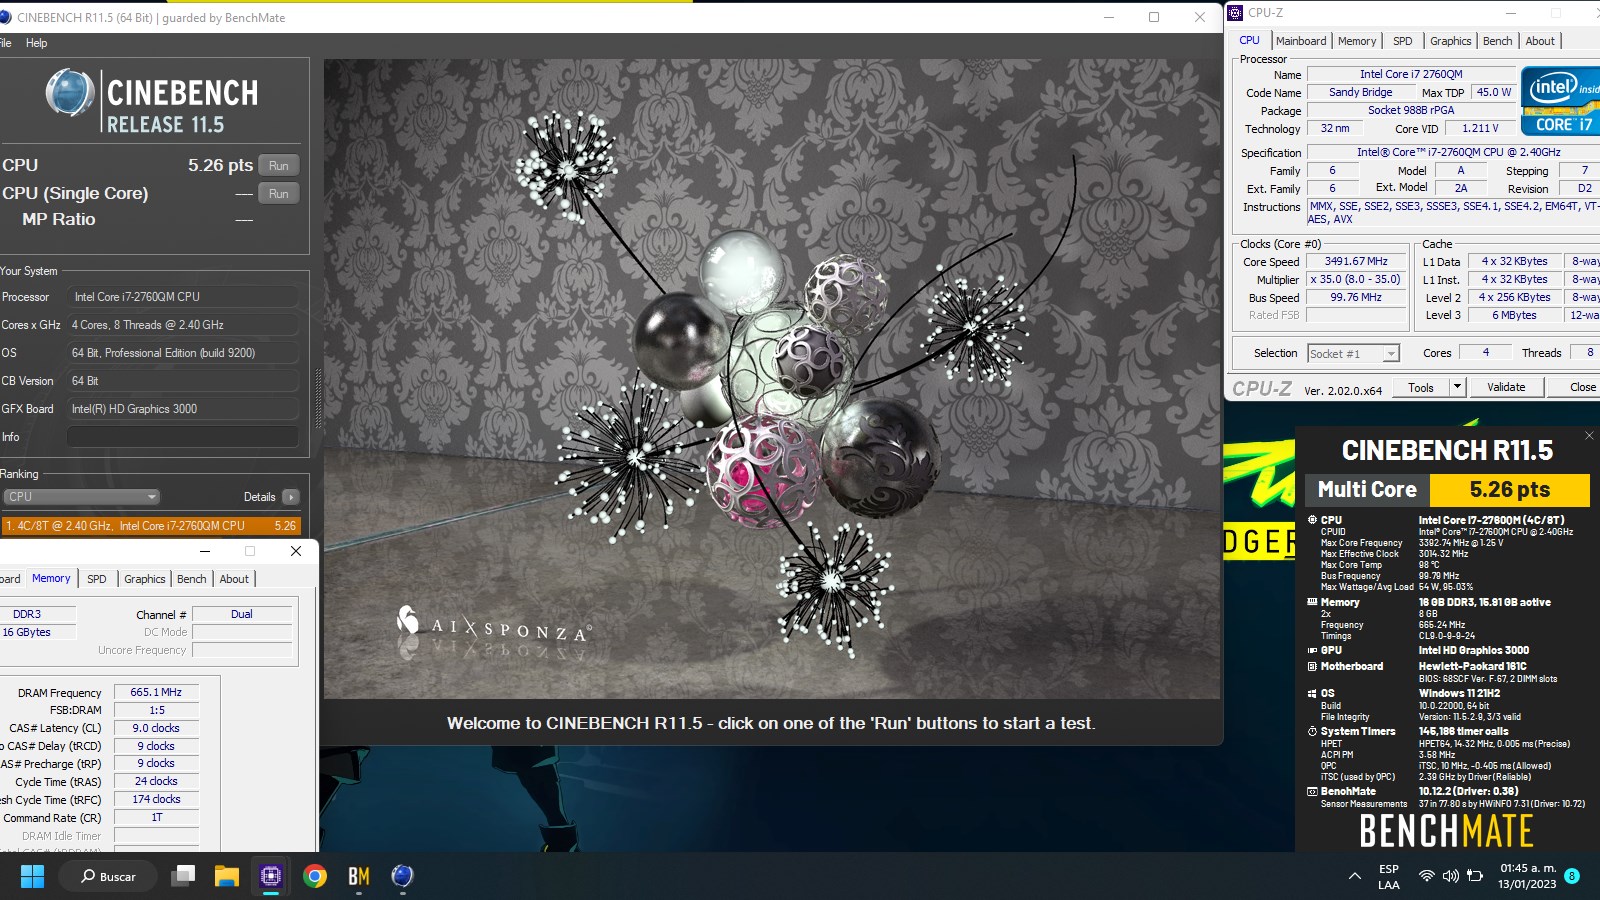This screenshot has height=900, width=1600.
Task: Click the DRAM Frequency 665.1 MHz value
Action: pos(156,692)
